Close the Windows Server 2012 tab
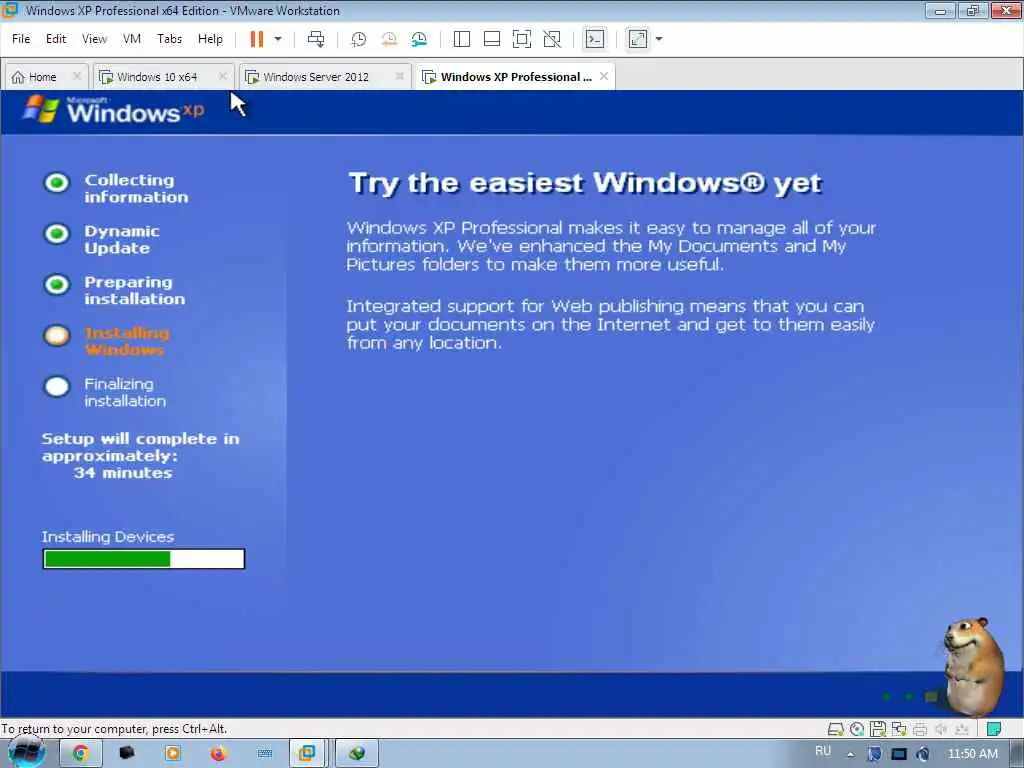 [400, 76]
